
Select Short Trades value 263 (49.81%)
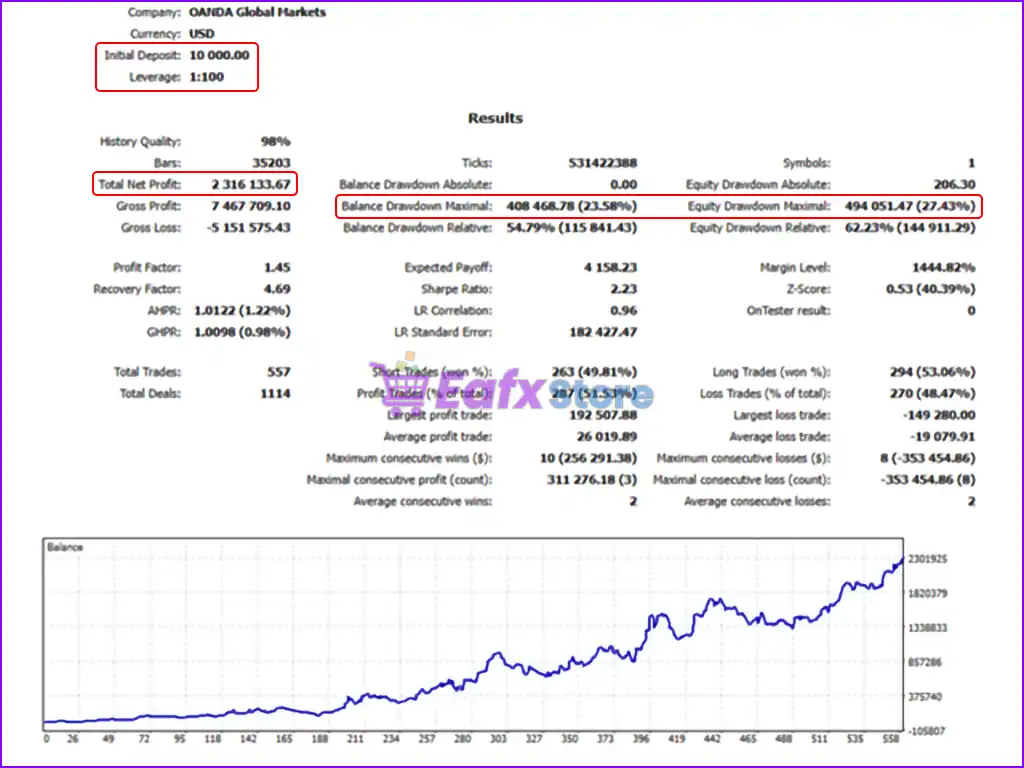(x=594, y=372)
